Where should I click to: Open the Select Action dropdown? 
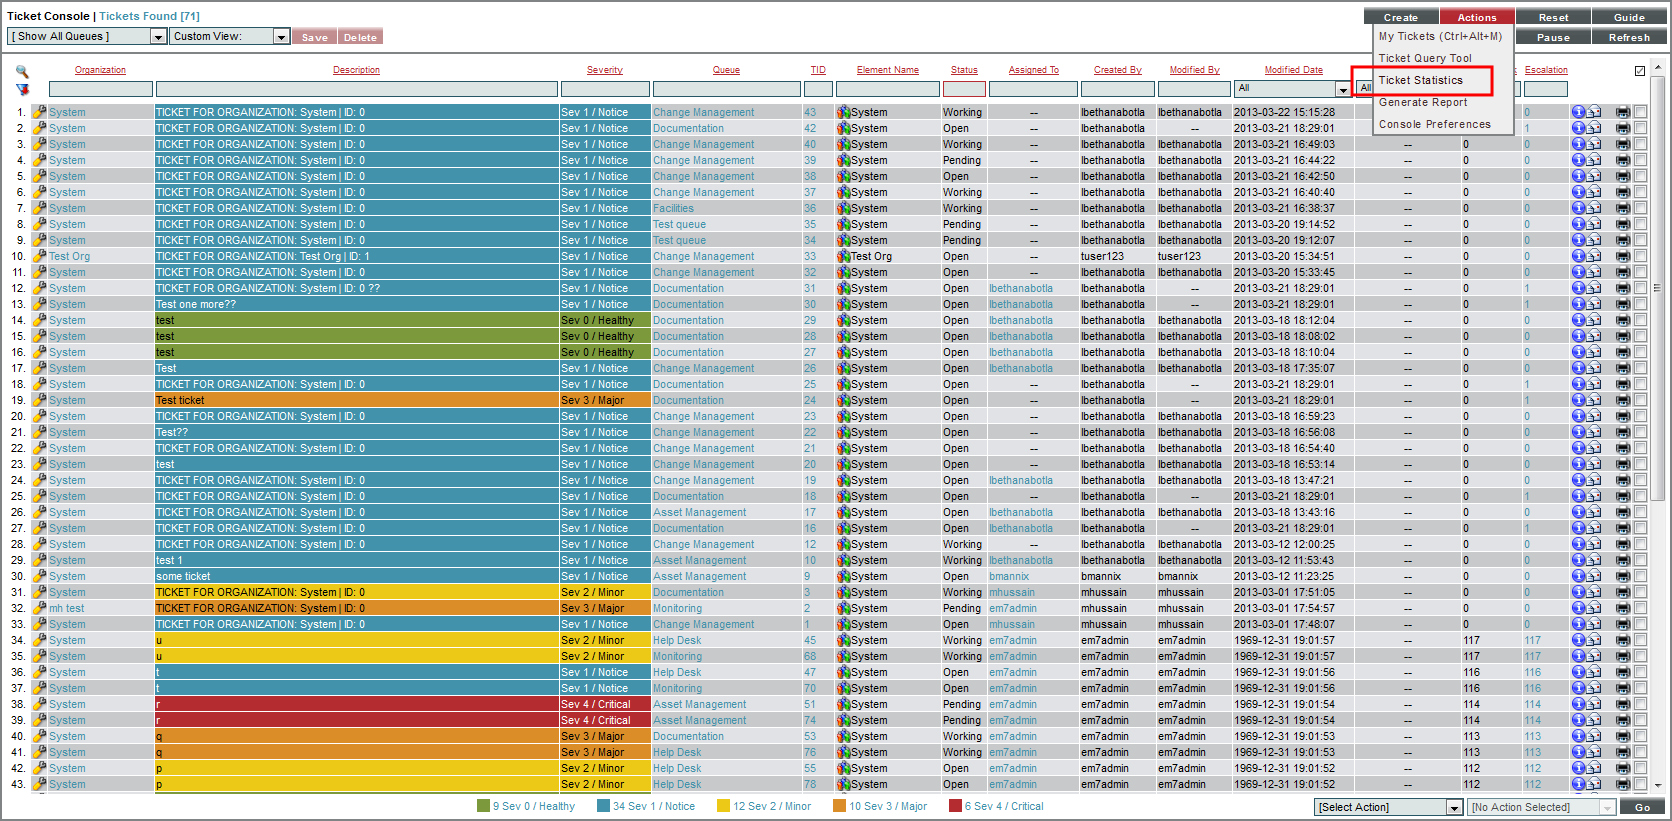click(x=1454, y=807)
